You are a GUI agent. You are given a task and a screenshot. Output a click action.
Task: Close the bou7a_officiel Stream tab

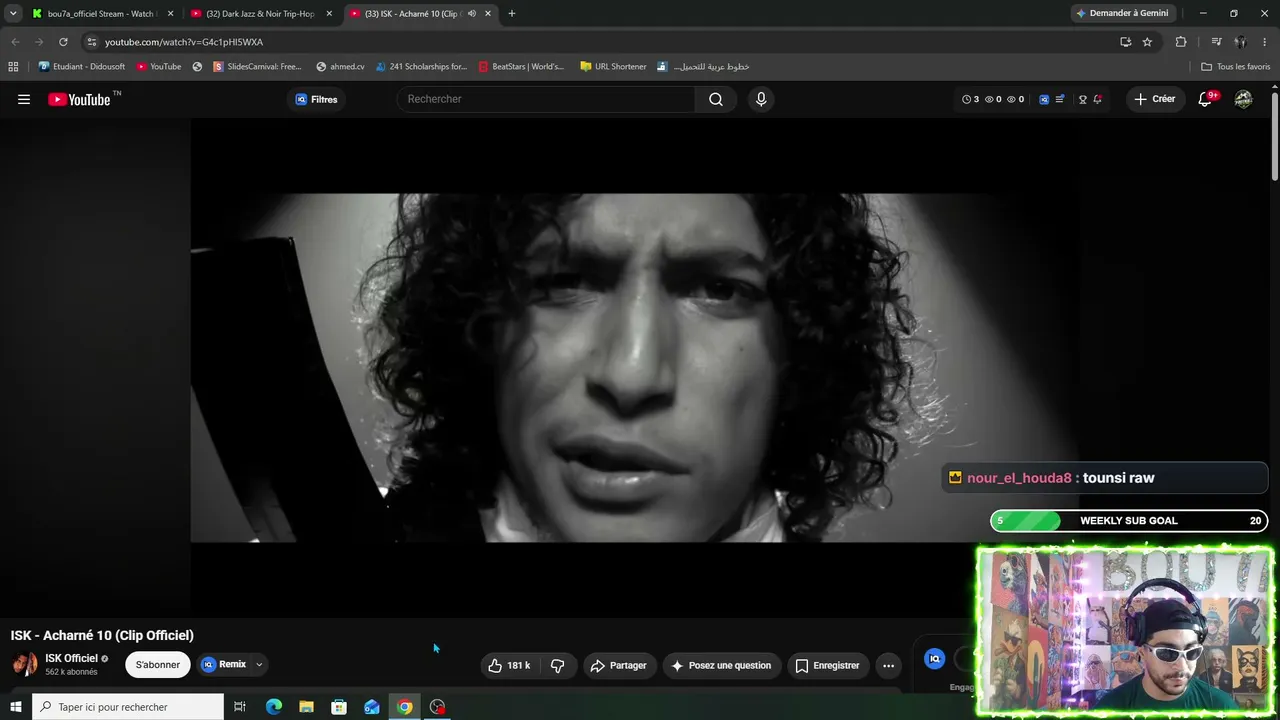pos(170,14)
